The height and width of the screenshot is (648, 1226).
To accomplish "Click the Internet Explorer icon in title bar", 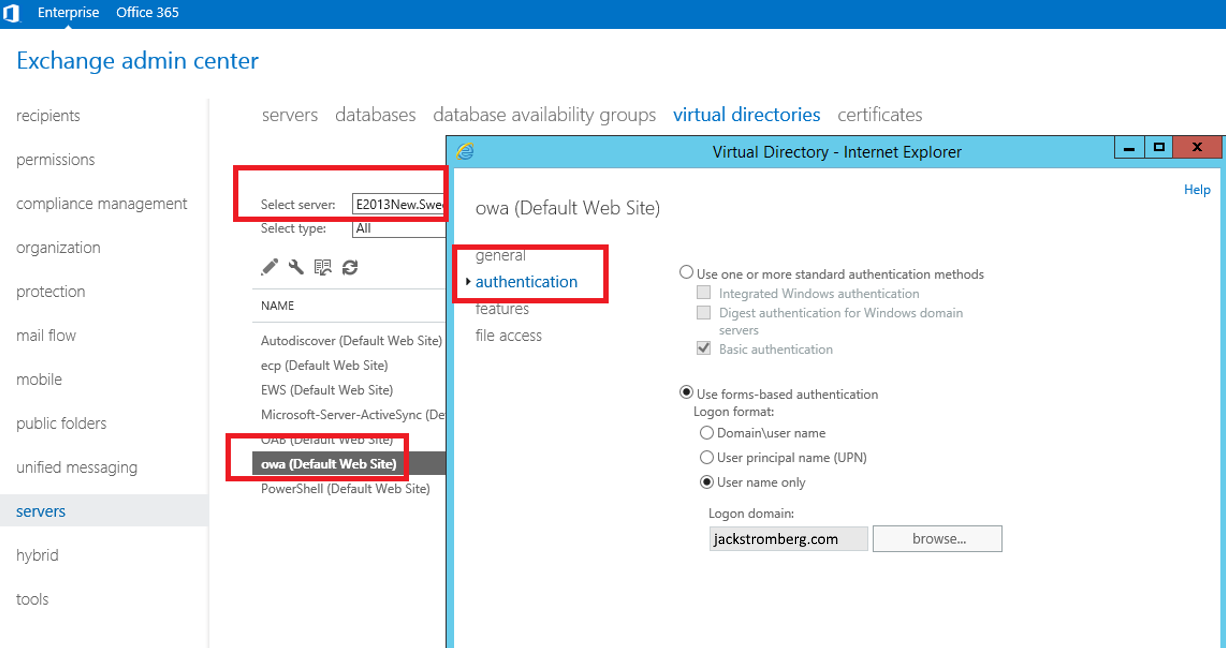I will point(465,151).
